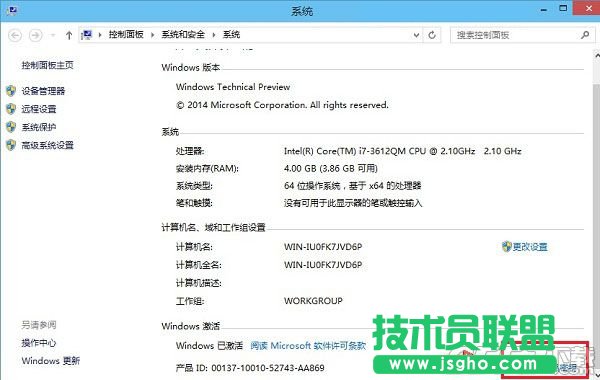Click the WIN-IU0FK7JVD6P value beside 计算机名

click(x=323, y=247)
